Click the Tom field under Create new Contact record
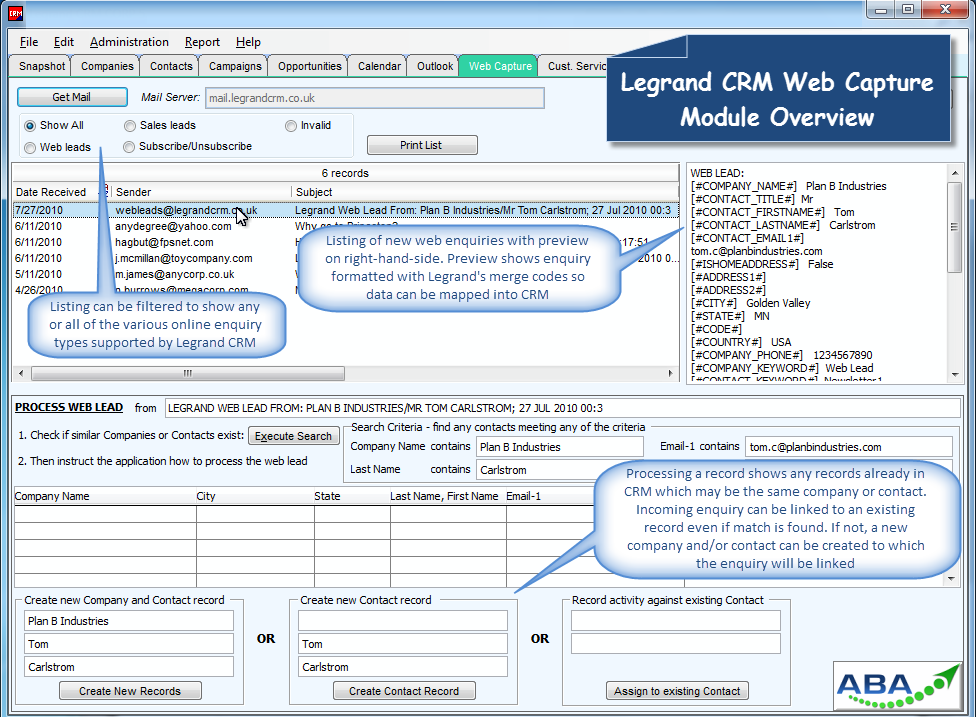Image resolution: width=976 pixels, height=717 pixels. click(x=403, y=644)
